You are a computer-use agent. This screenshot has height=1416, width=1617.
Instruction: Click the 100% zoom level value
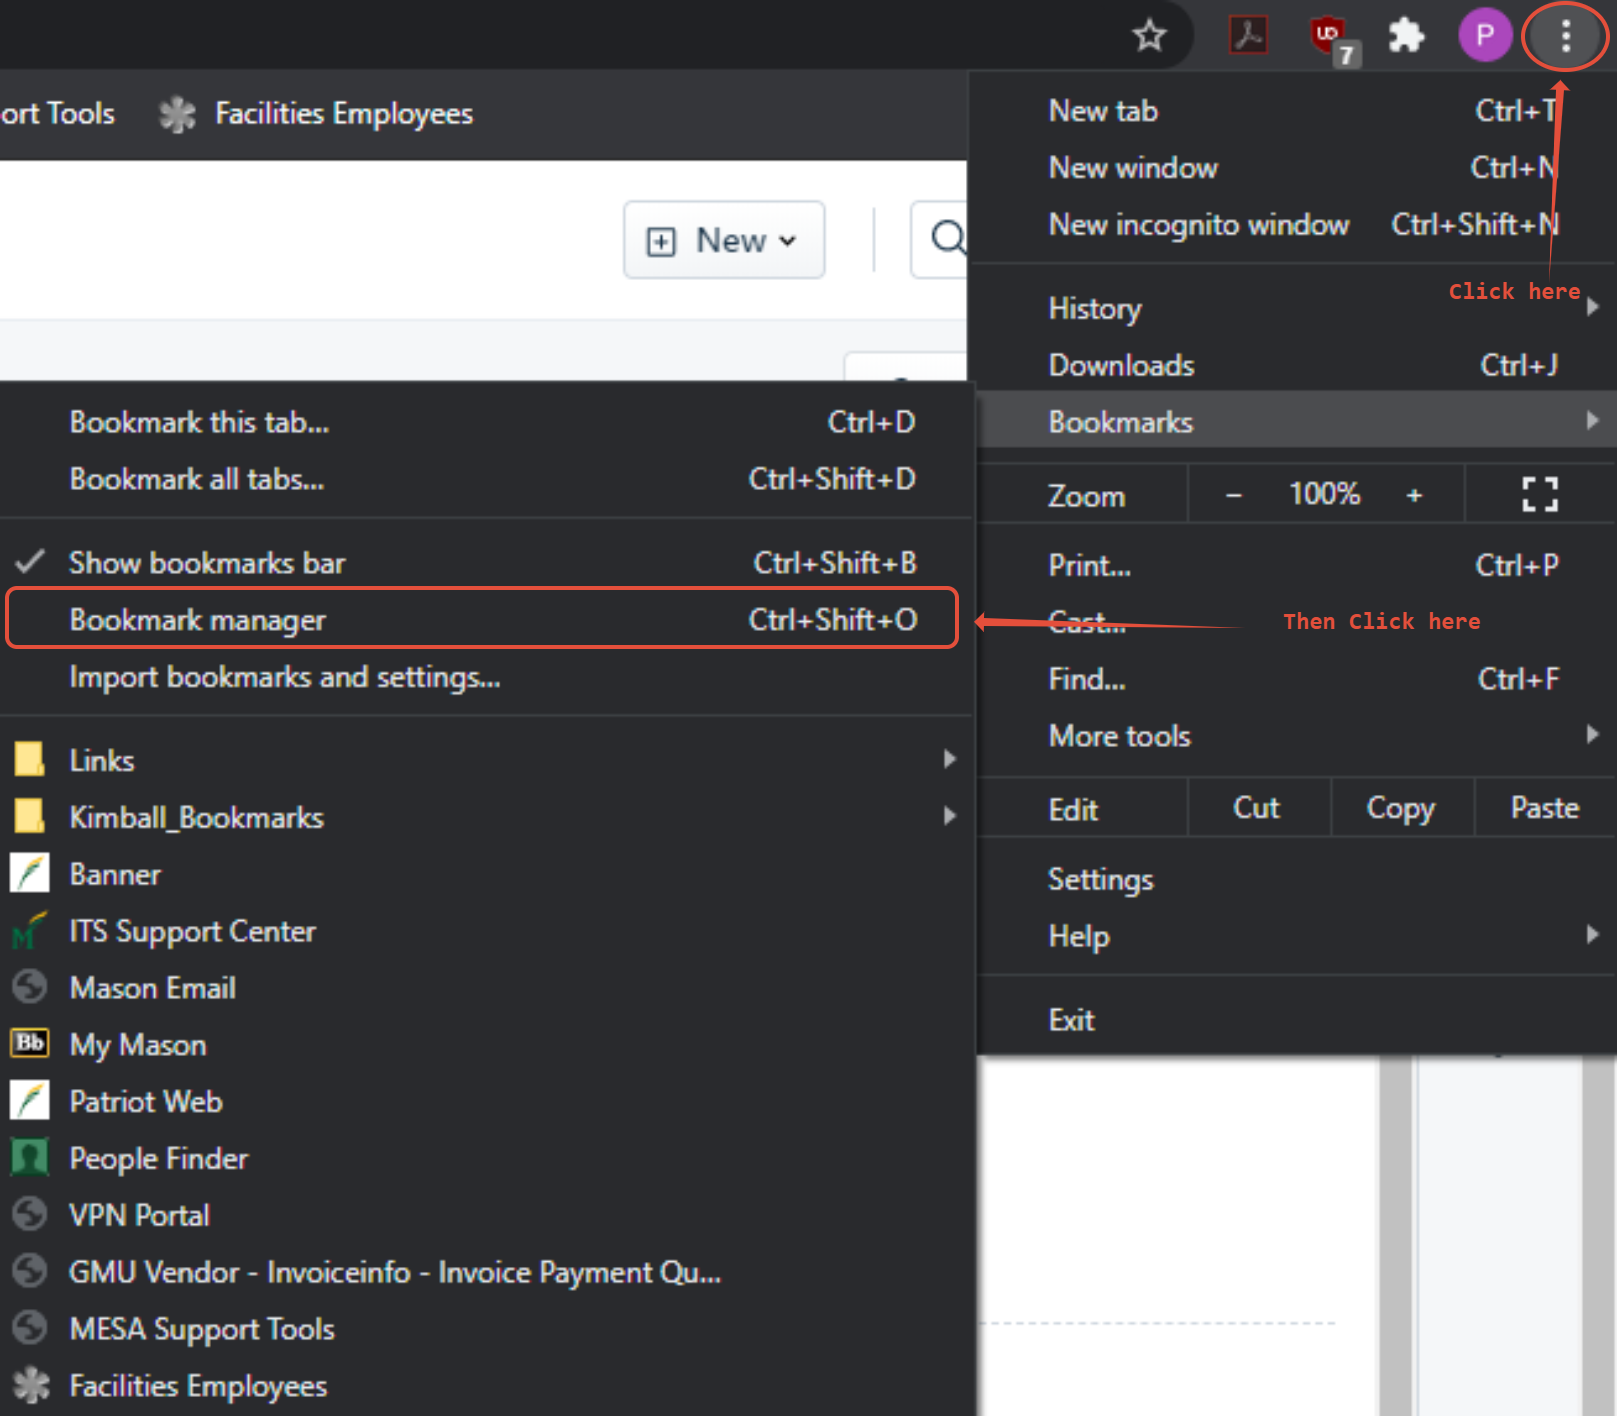click(x=1324, y=494)
